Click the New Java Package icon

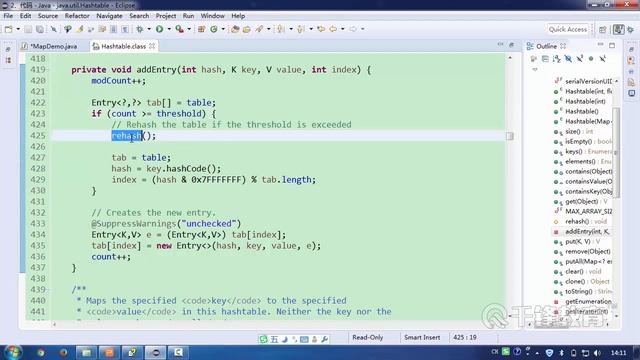[x=201, y=29]
